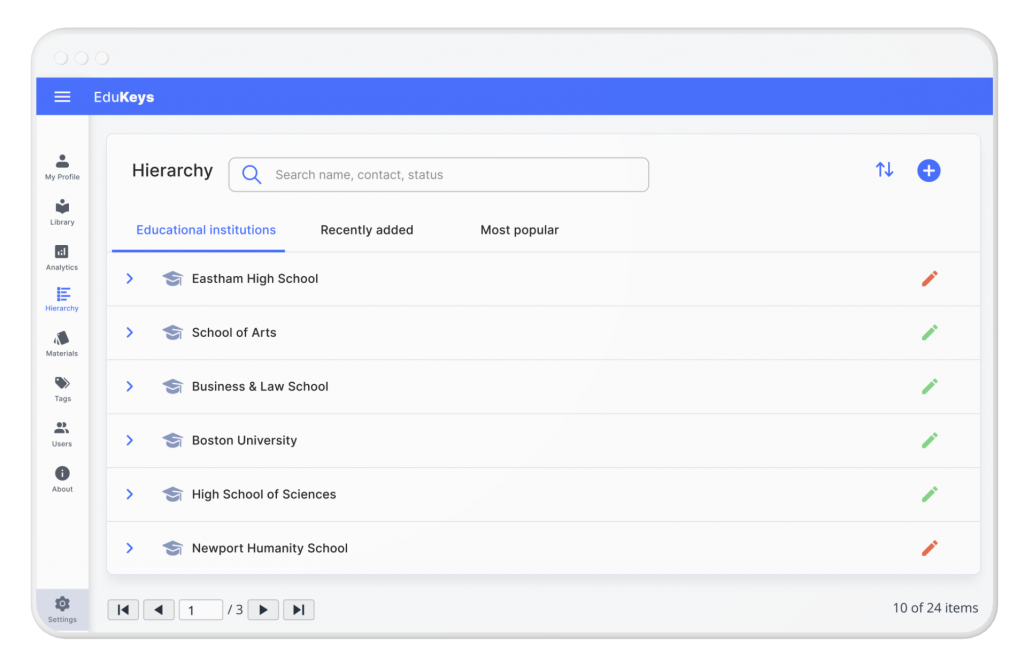Open the About page icon

[61, 478]
